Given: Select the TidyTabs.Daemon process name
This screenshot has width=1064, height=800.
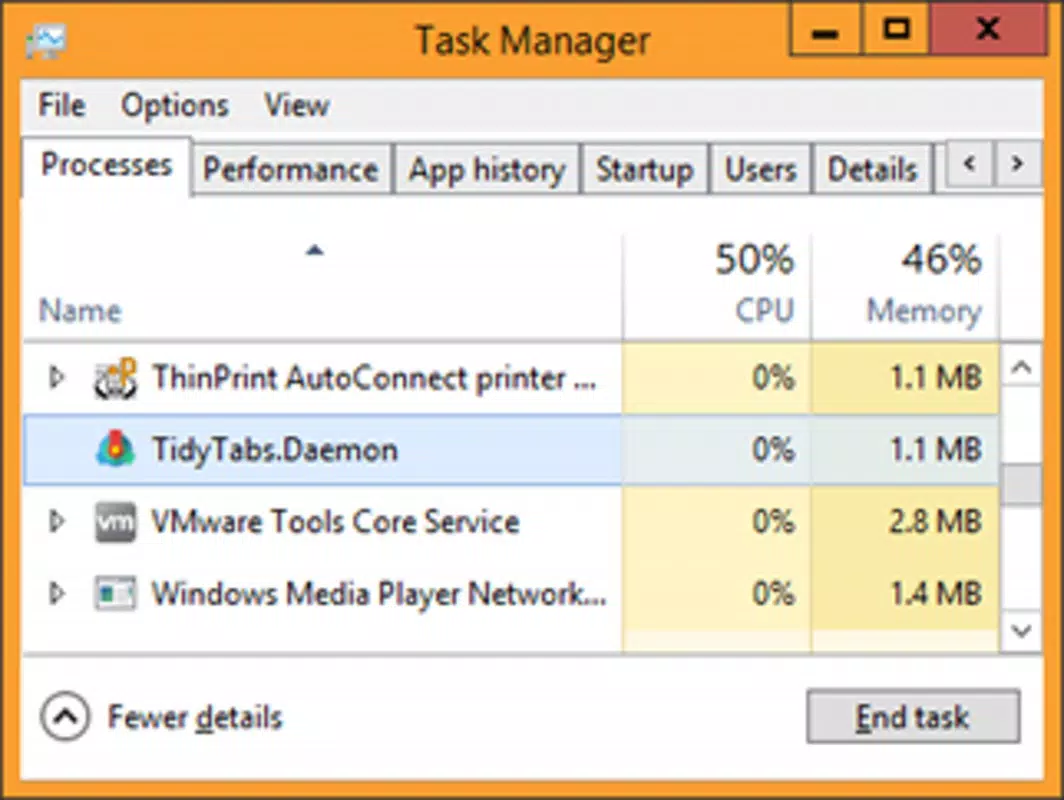Looking at the screenshot, I should click(x=274, y=450).
